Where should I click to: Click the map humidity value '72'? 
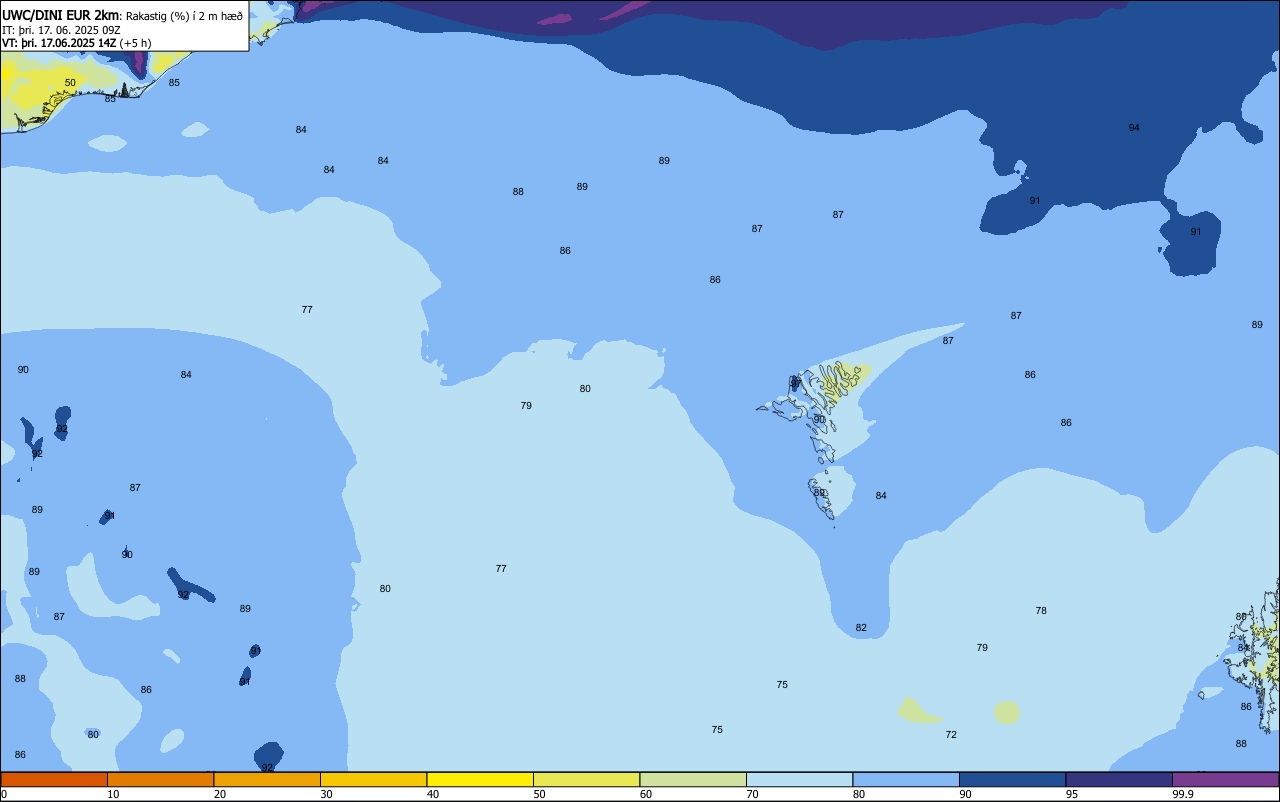951,735
